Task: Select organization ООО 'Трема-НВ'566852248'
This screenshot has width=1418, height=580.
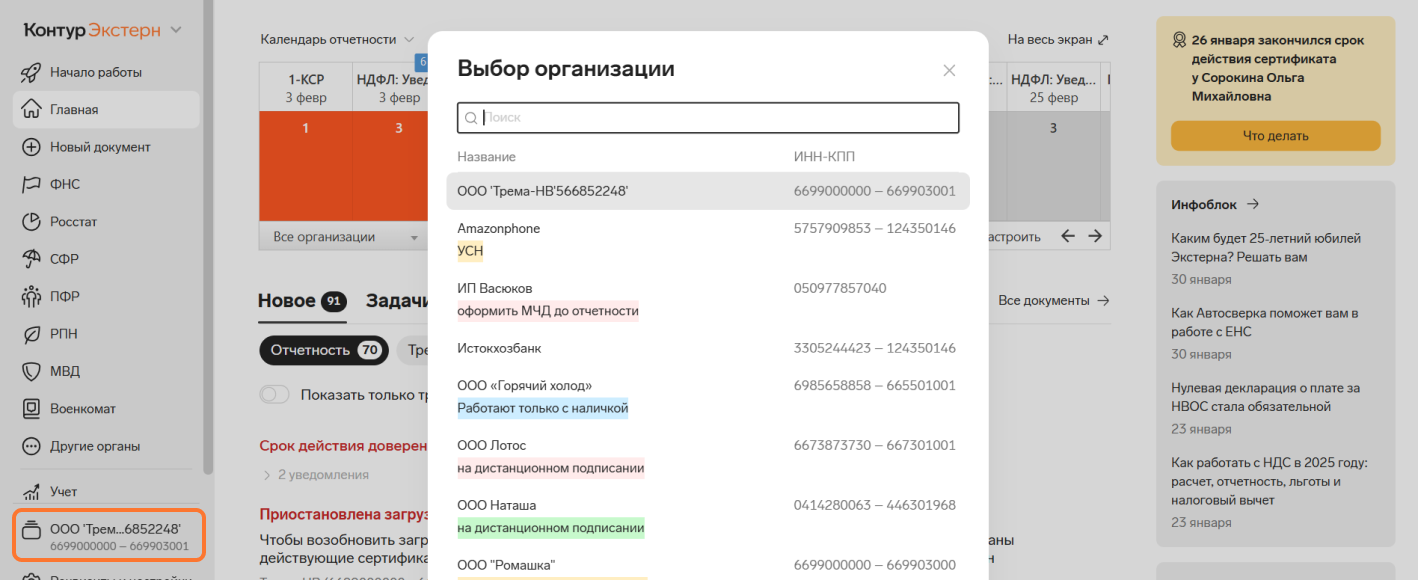Action: pos(708,191)
